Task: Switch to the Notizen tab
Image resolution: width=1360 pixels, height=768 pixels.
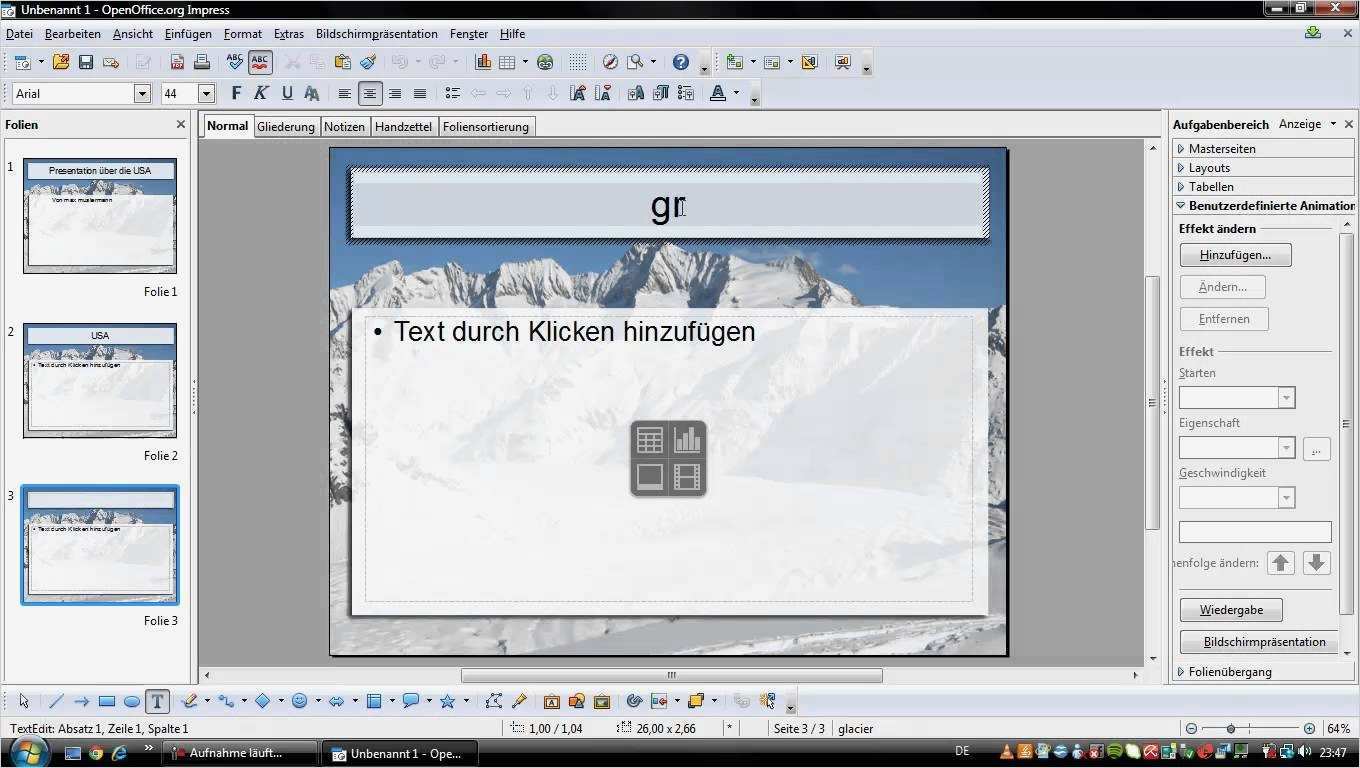Action: 344,127
